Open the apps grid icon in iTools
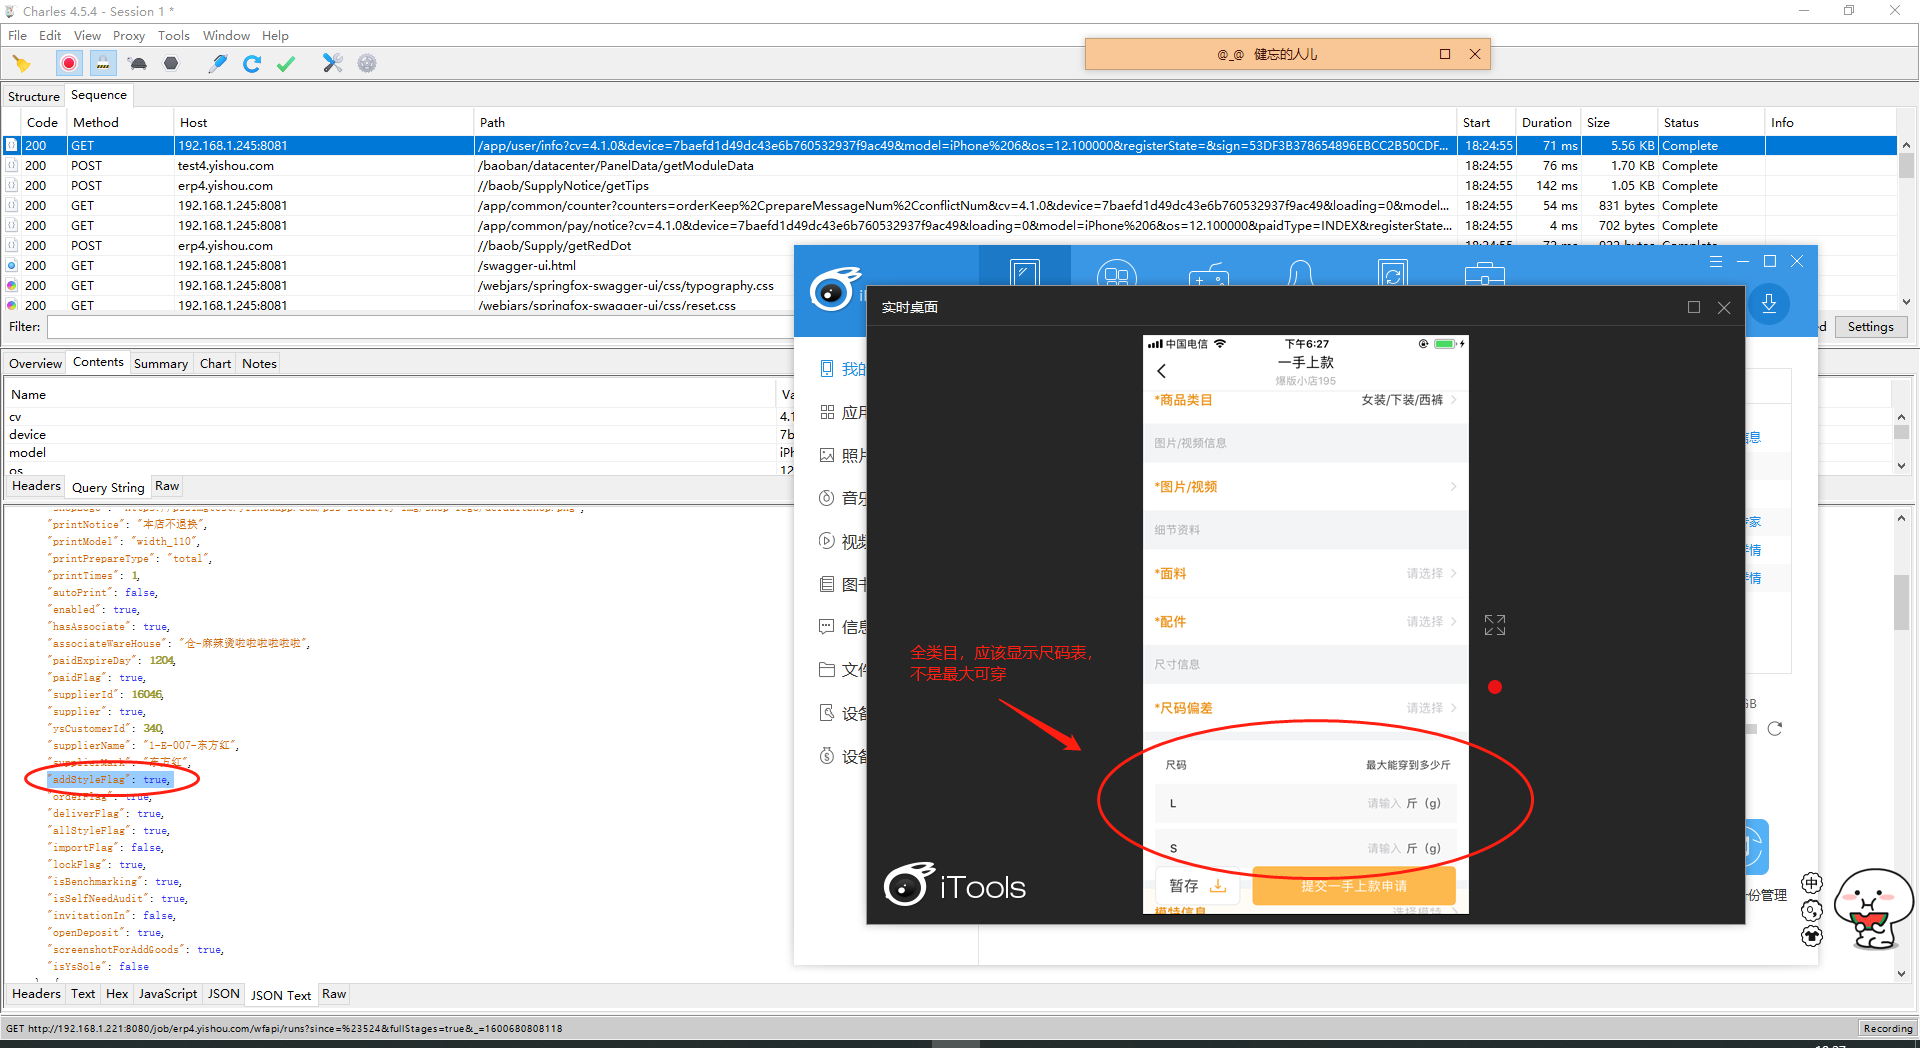 point(1117,272)
